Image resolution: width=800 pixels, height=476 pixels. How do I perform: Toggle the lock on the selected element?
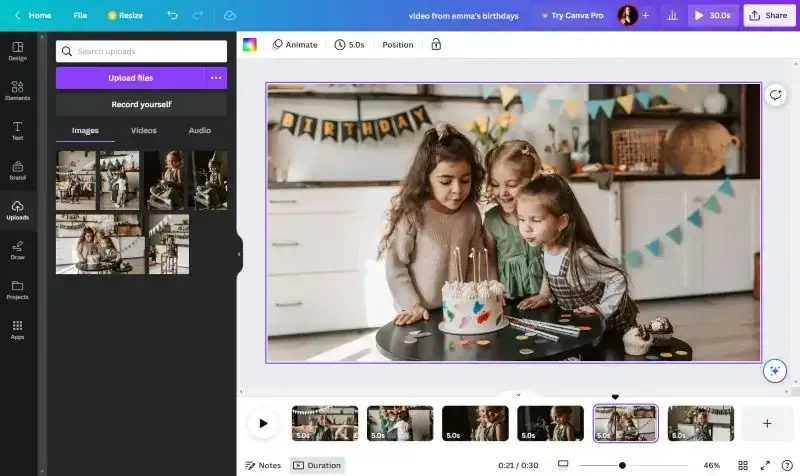(435, 44)
